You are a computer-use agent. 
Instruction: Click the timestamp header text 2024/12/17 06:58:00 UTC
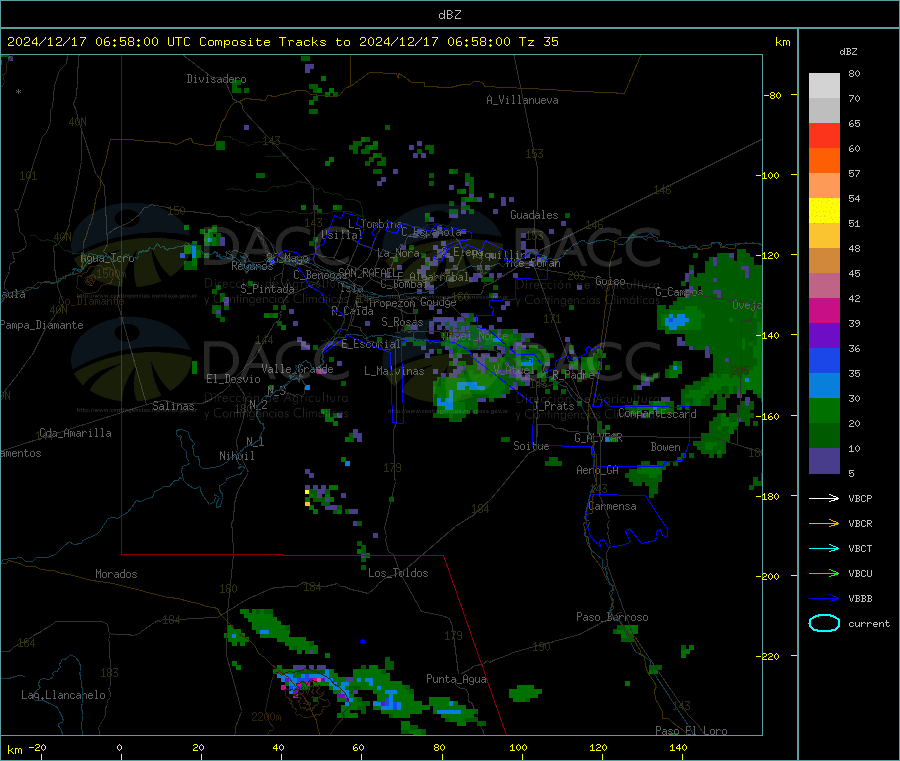coord(99,42)
